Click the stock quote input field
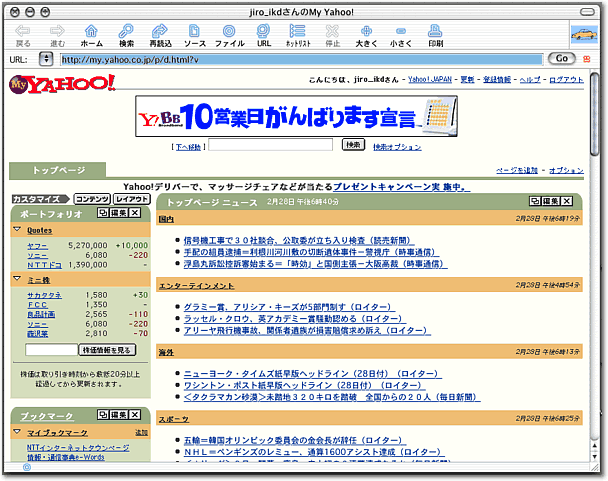 click(x=52, y=350)
